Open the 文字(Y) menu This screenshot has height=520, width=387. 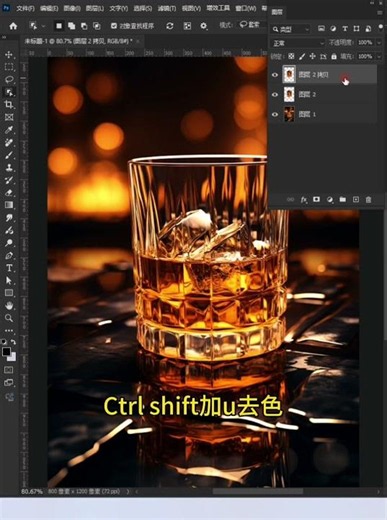coord(119,8)
